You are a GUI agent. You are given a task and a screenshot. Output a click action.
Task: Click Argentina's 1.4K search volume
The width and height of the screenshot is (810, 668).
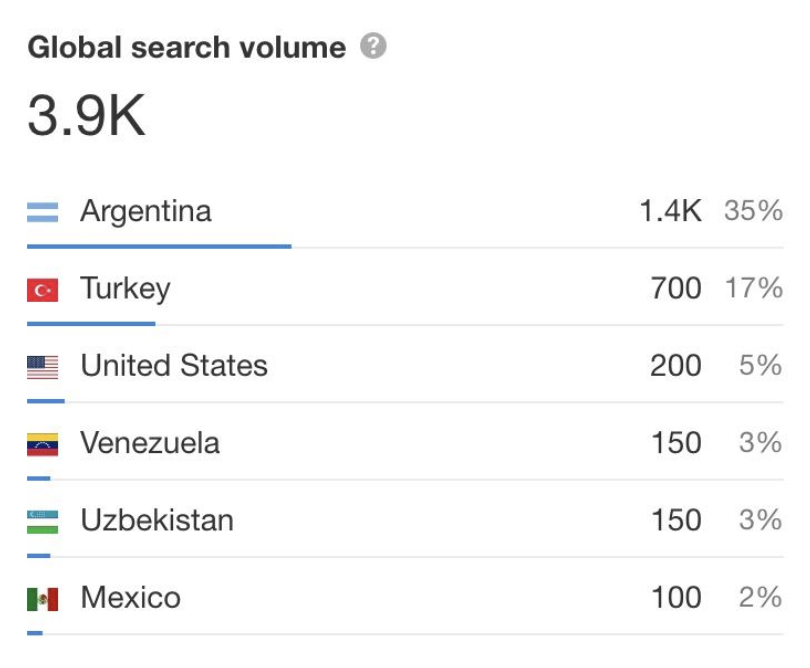pos(670,211)
